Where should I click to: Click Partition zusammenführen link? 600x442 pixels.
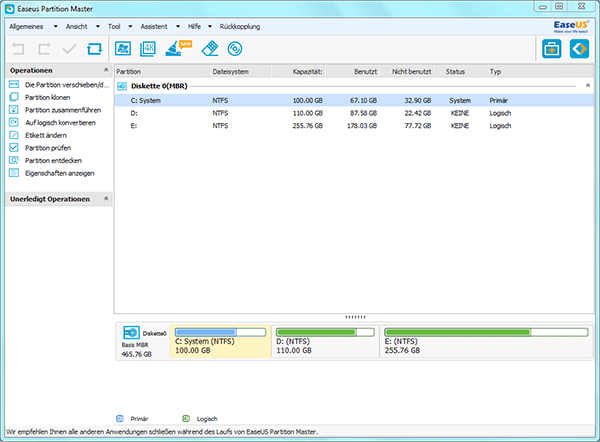[63, 110]
